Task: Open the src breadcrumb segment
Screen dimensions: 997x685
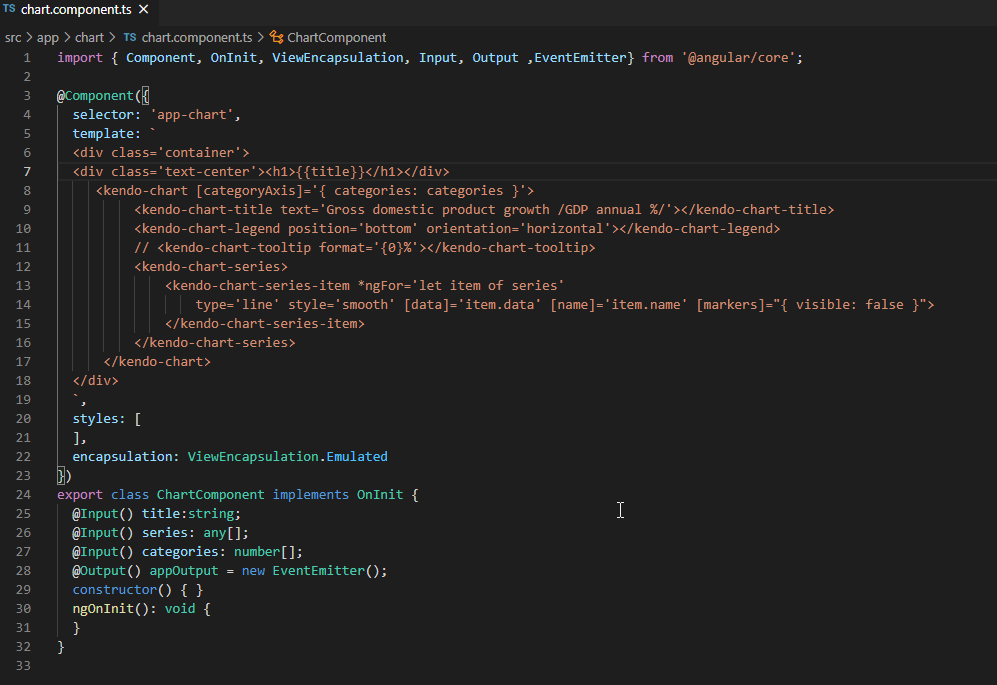Action: pyautogui.click(x=13, y=37)
